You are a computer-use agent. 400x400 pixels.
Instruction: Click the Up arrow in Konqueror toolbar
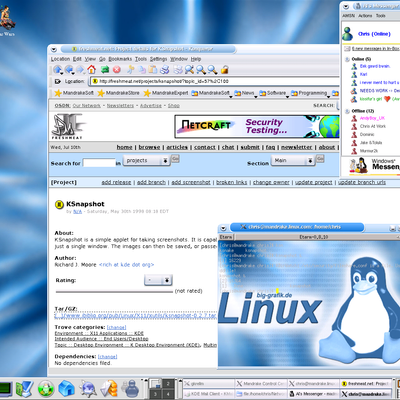[x=58, y=70]
